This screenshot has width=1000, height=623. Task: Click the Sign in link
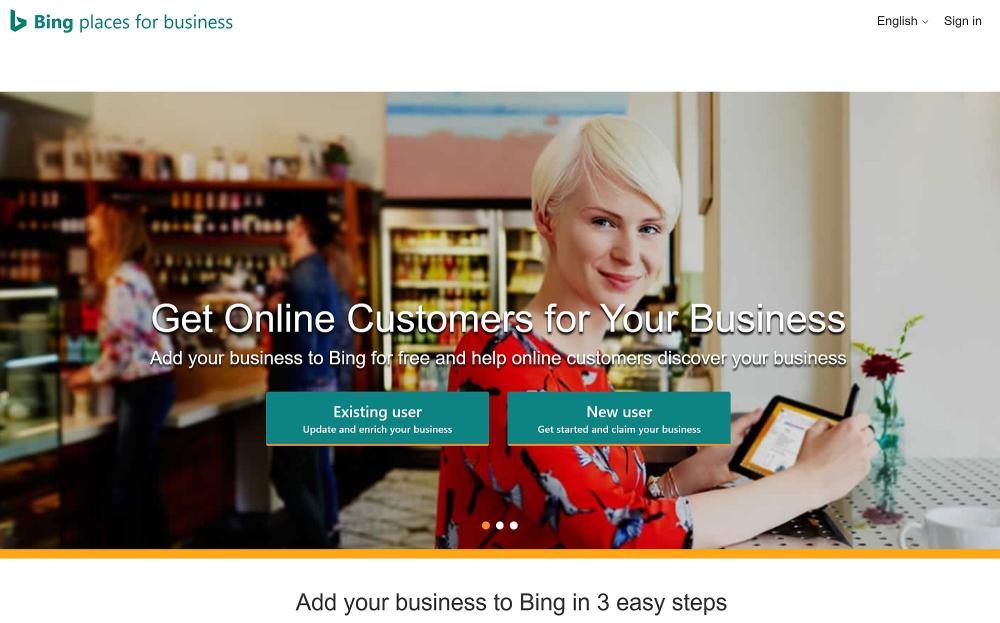[962, 21]
